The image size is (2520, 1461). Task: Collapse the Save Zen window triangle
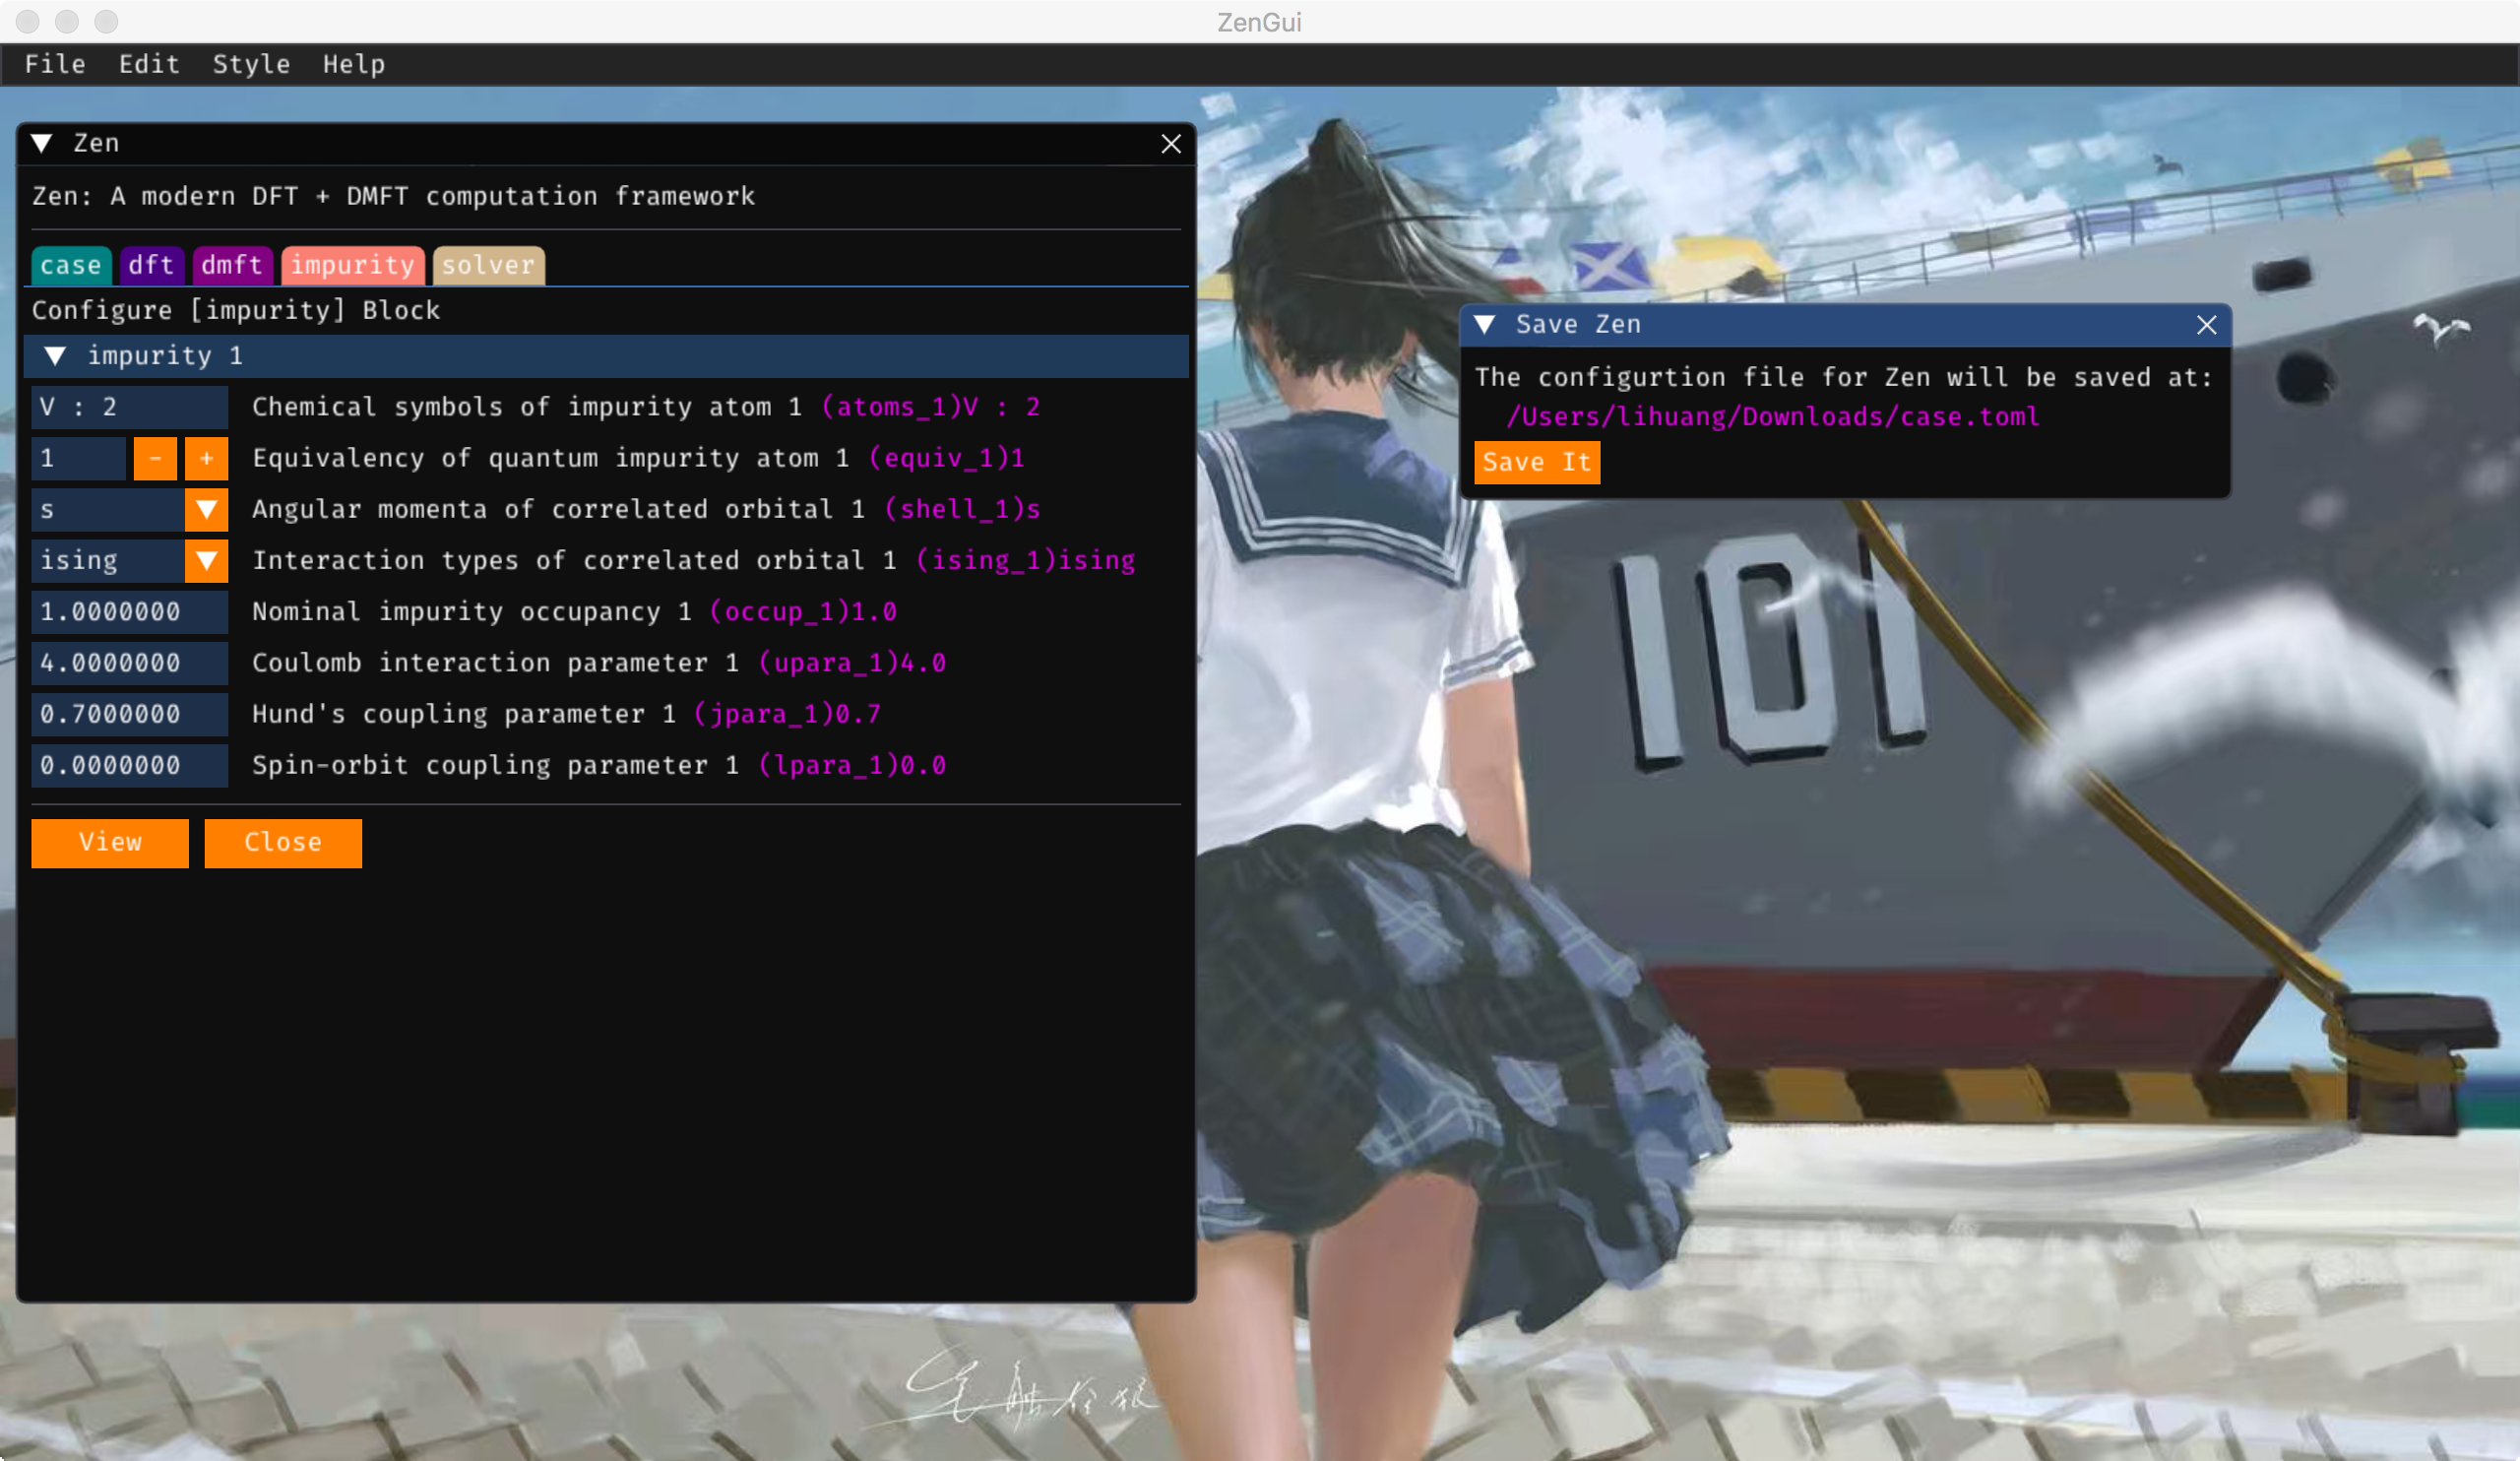pos(1485,325)
